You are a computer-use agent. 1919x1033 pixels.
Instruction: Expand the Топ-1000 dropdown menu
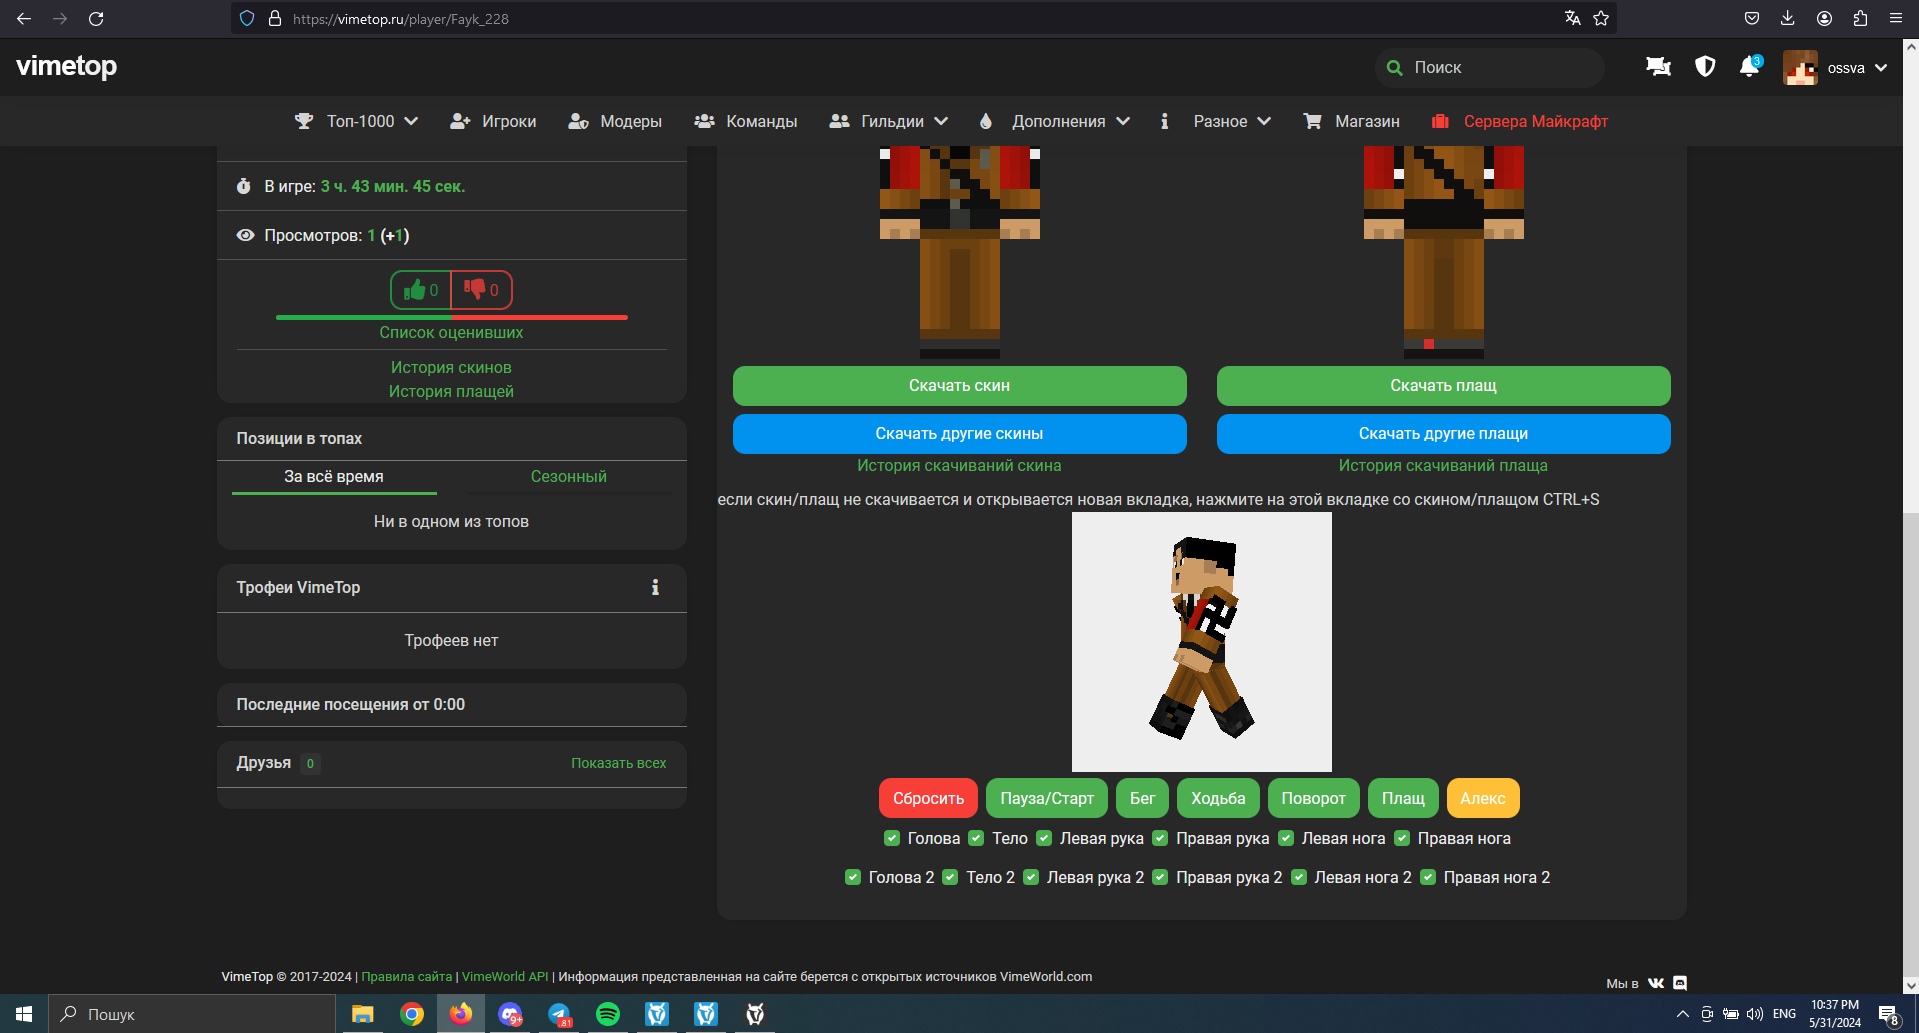point(357,121)
